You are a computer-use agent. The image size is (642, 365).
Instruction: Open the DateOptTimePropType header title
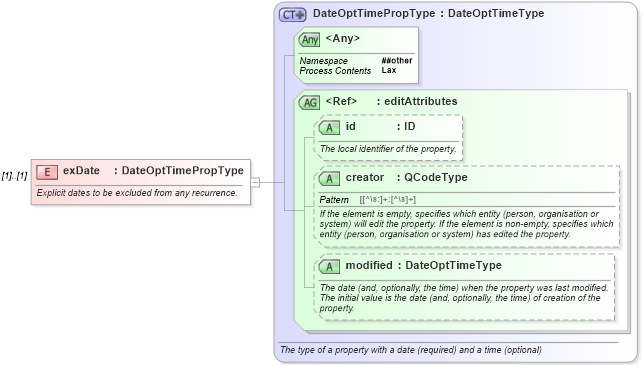(428, 13)
